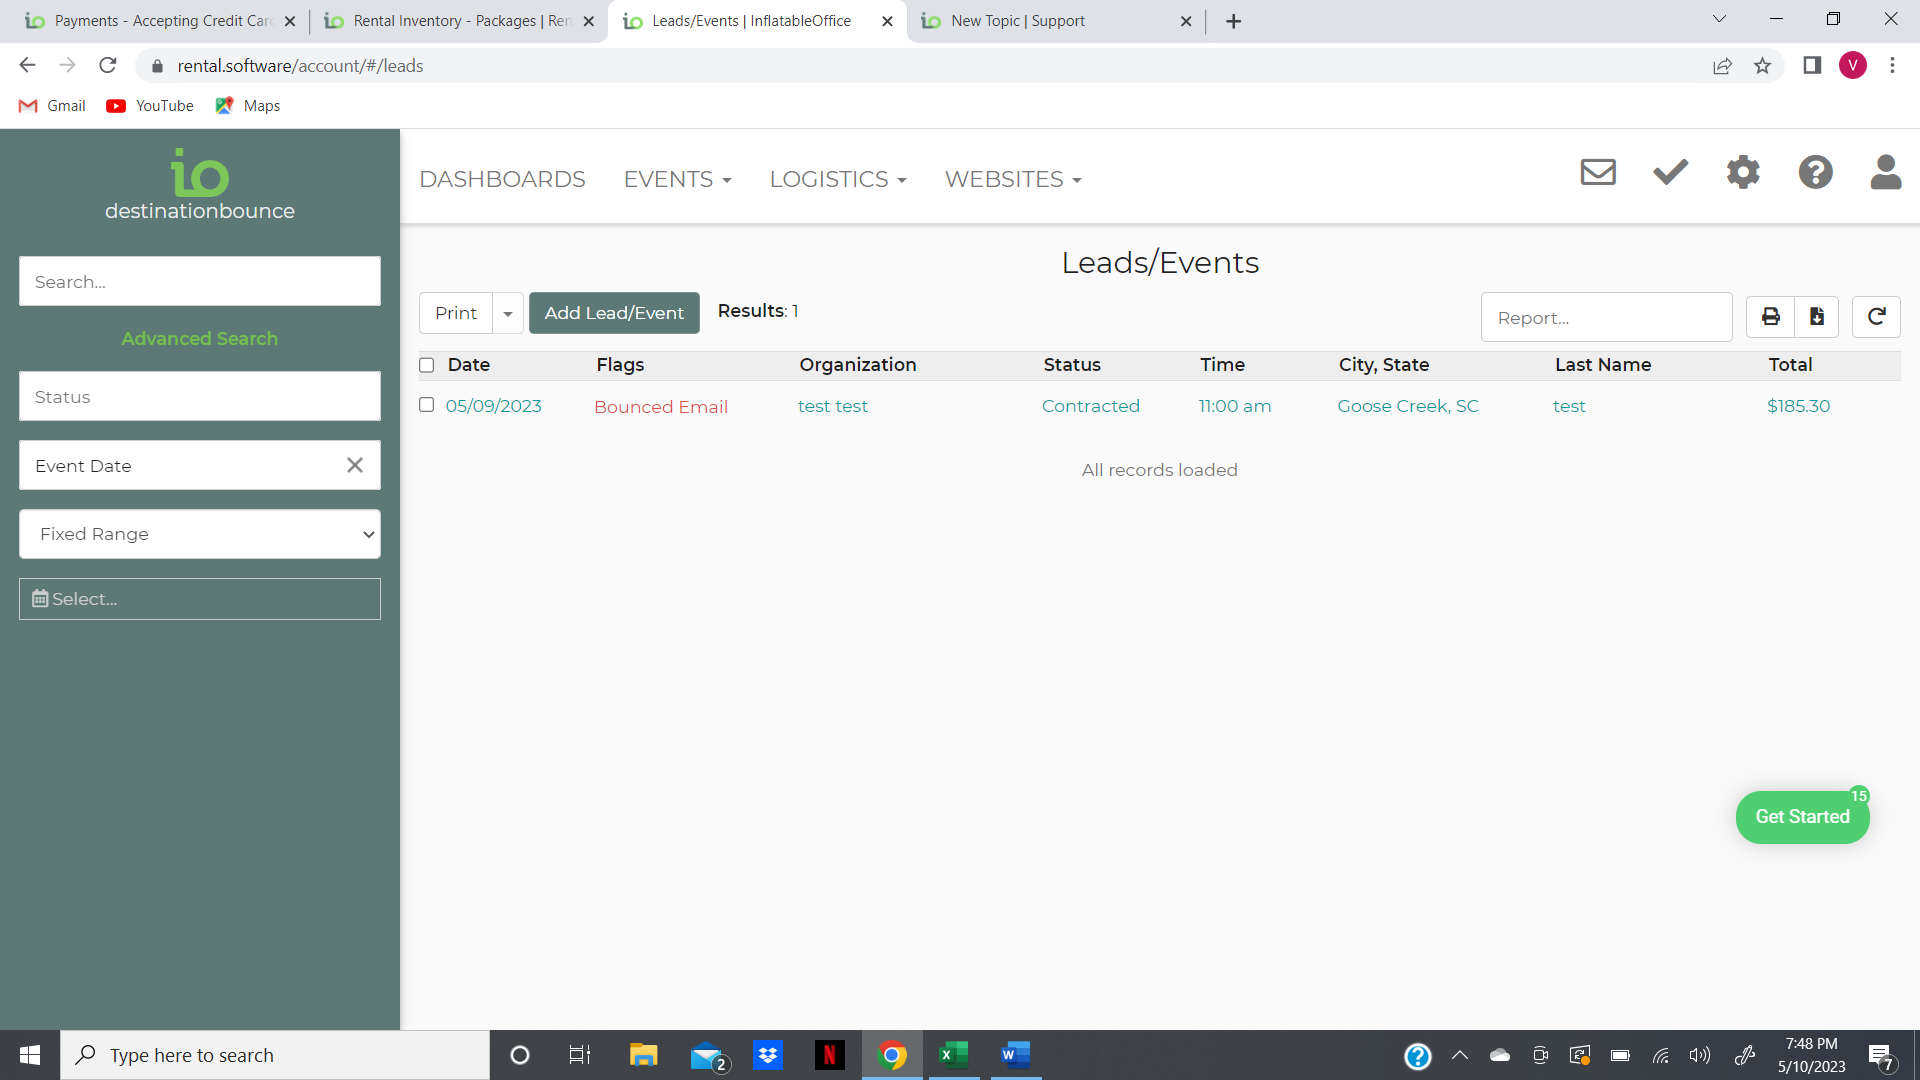Click the date Select field
Screen dimensions: 1920x1080
coord(200,599)
